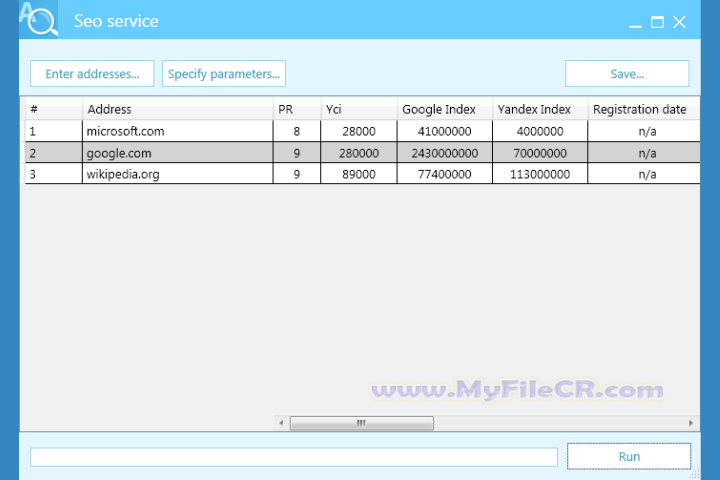Click n/a registration date for wikipedia.org

pyautogui.click(x=644, y=174)
